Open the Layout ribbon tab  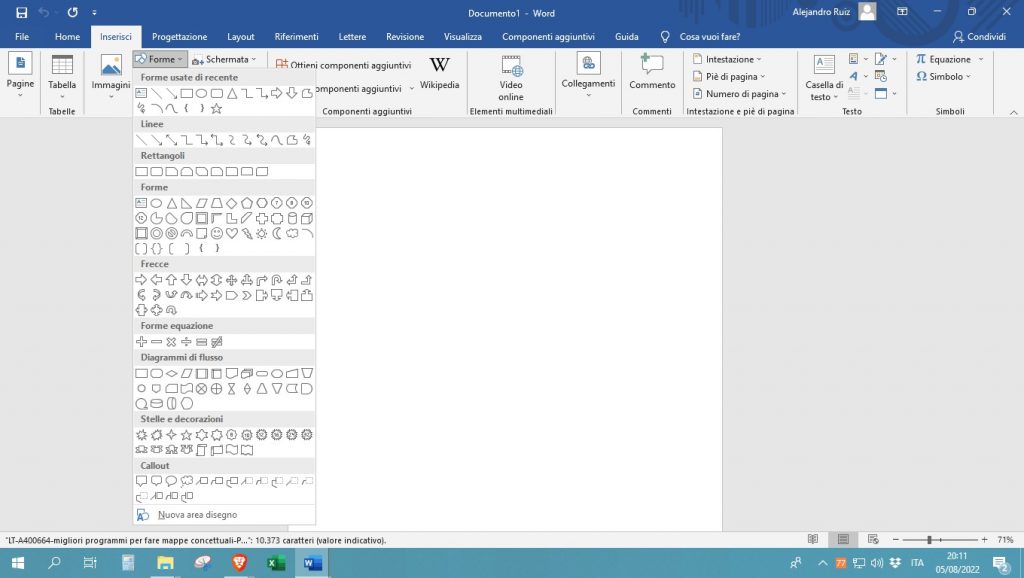[241, 37]
